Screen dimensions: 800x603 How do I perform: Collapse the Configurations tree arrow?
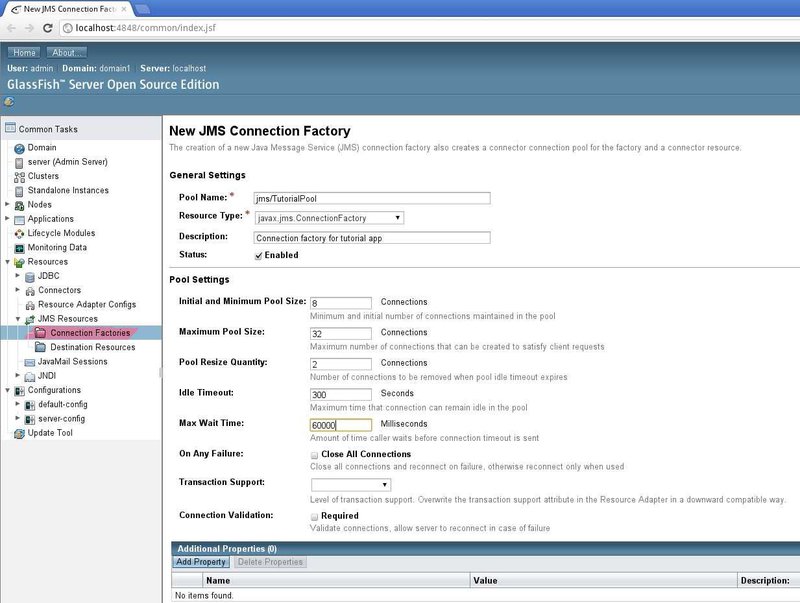(7, 390)
